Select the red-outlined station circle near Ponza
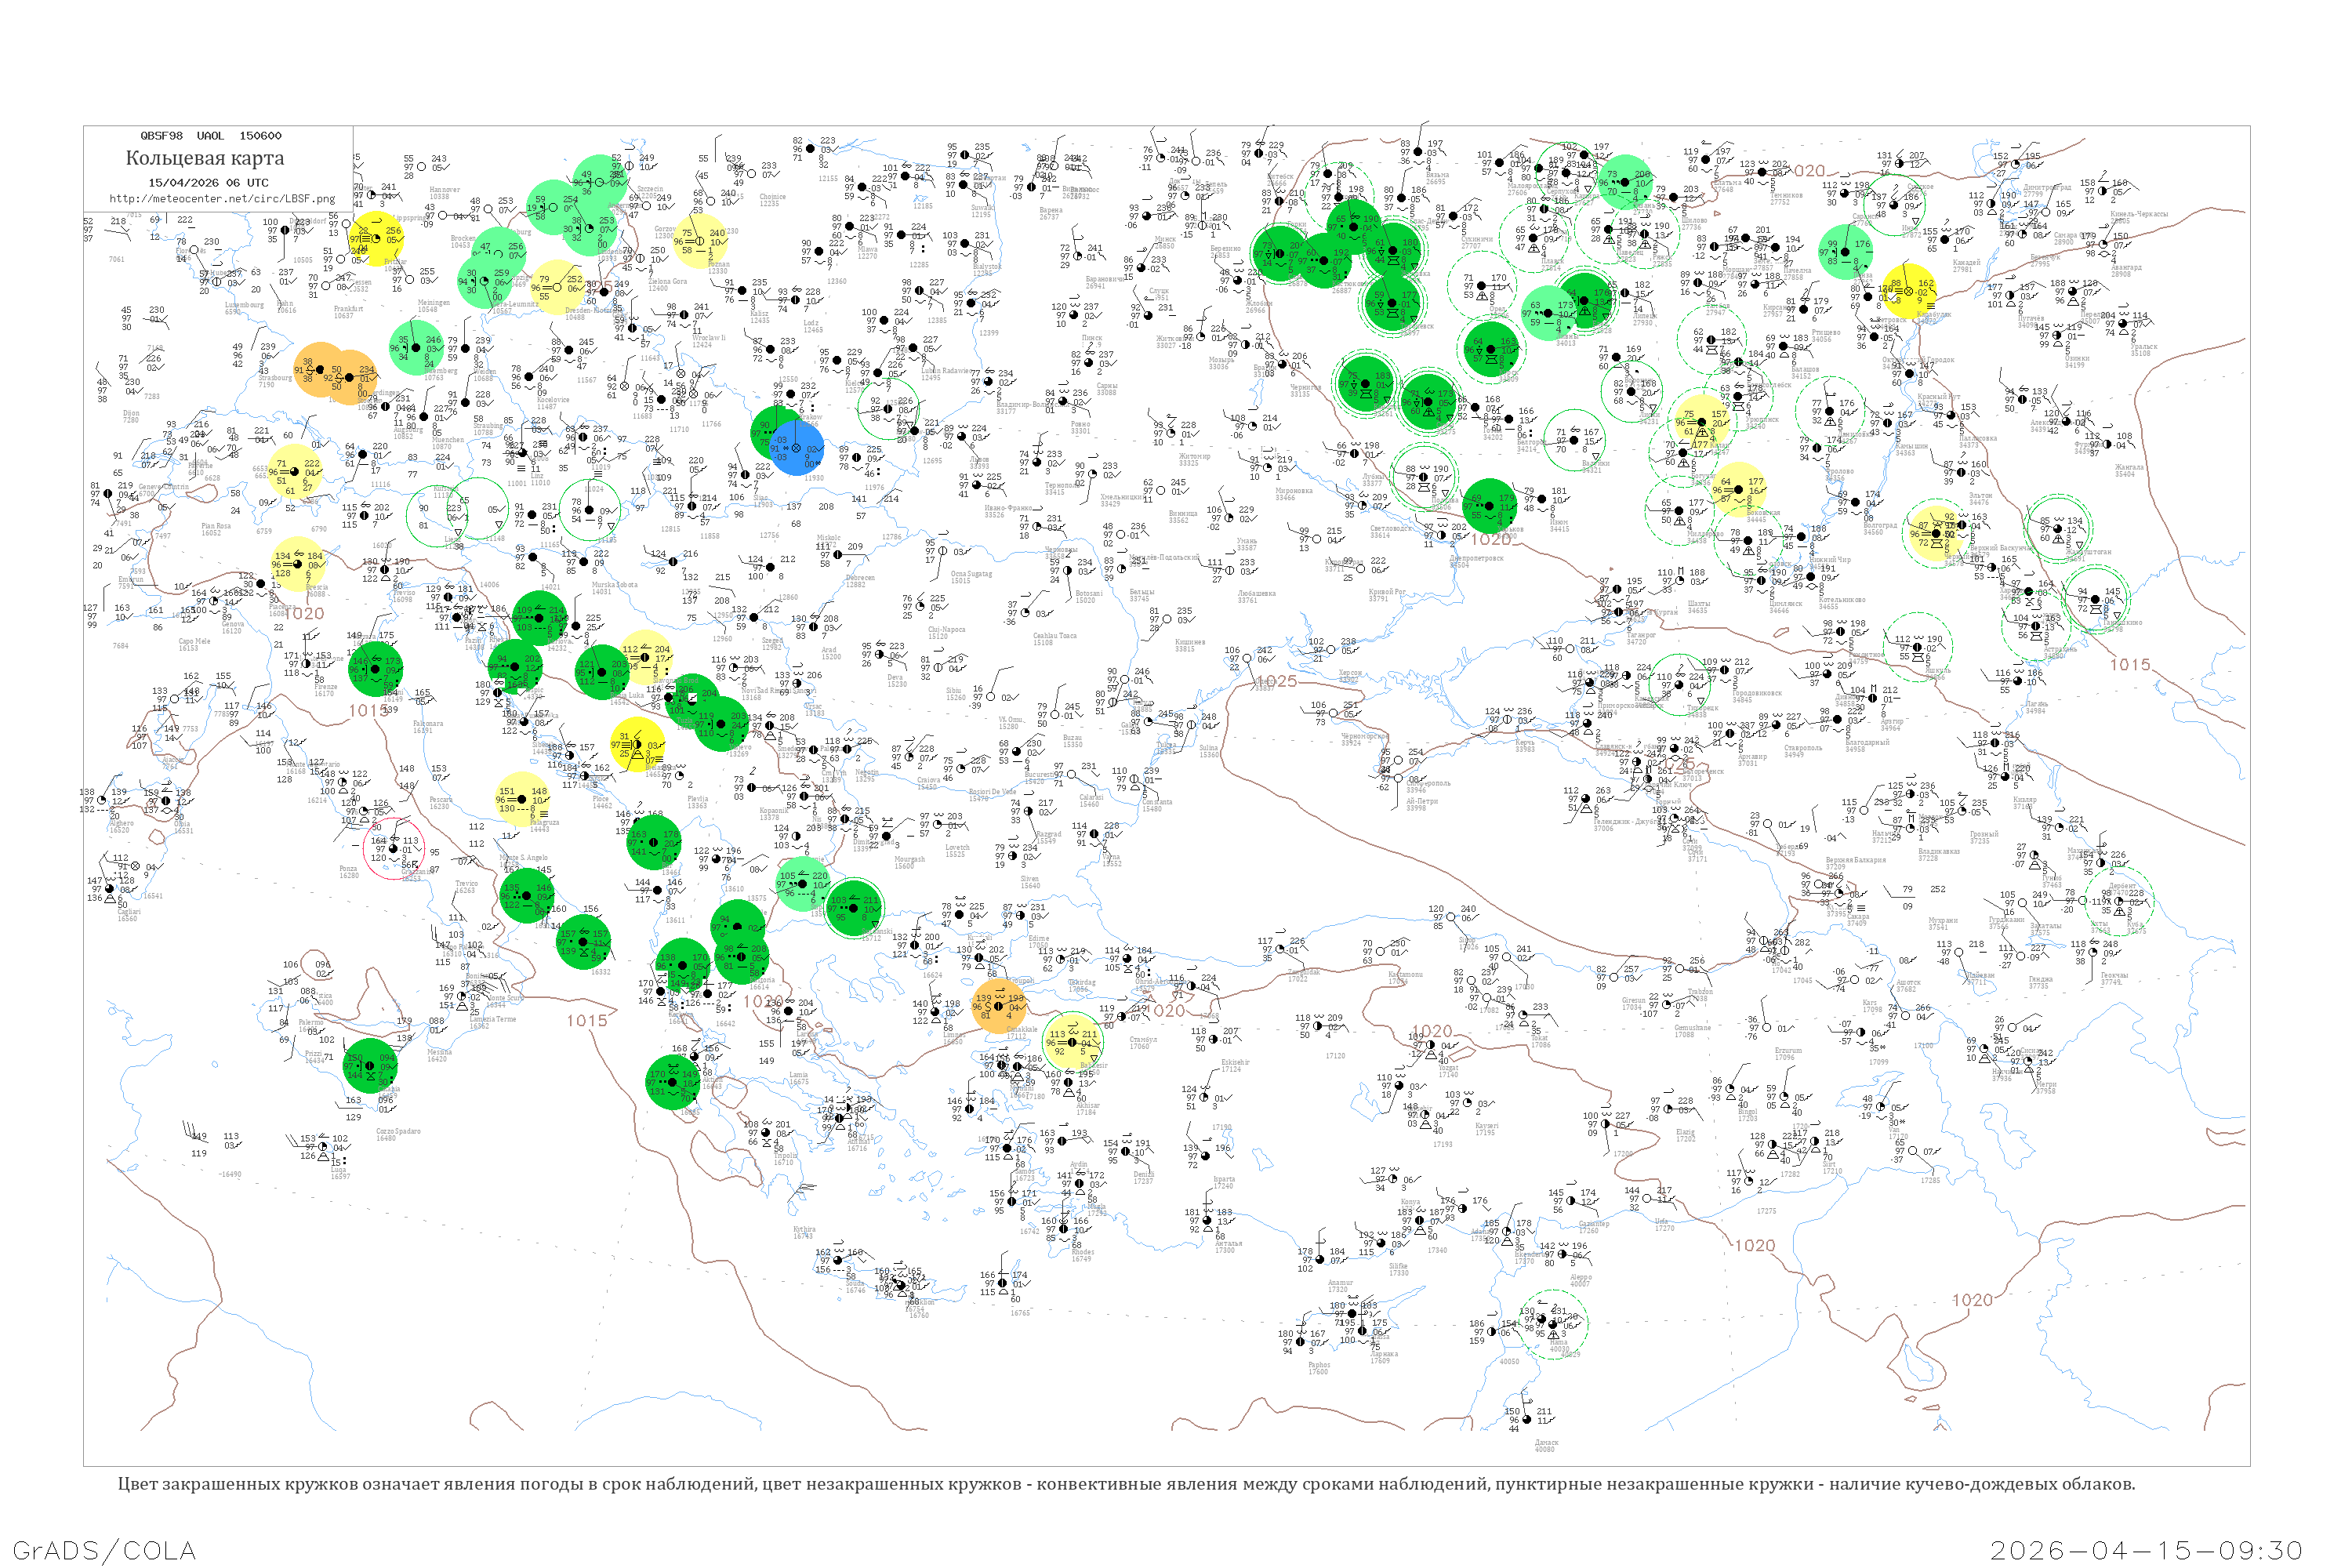The height and width of the screenshot is (1568, 2352). (393, 849)
